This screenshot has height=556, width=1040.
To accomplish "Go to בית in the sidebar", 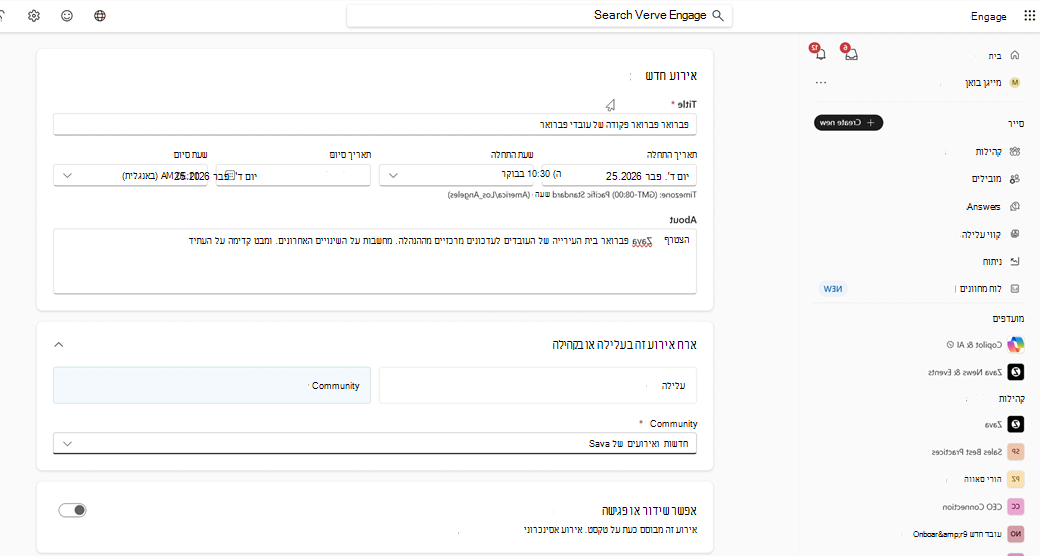I will click(994, 56).
